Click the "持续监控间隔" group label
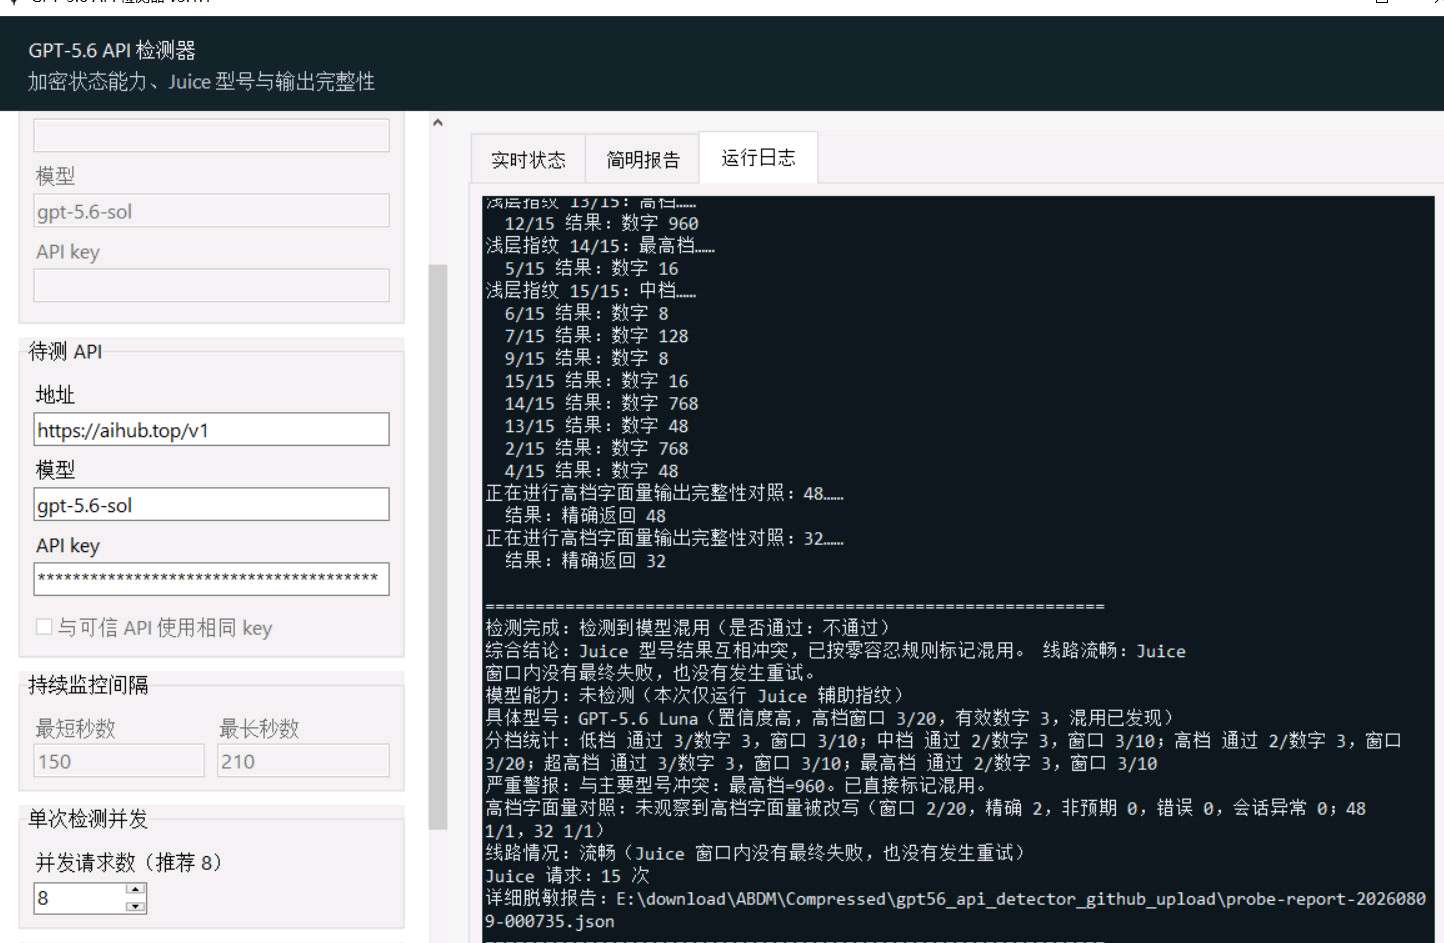The height and width of the screenshot is (943, 1444). [88, 685]
